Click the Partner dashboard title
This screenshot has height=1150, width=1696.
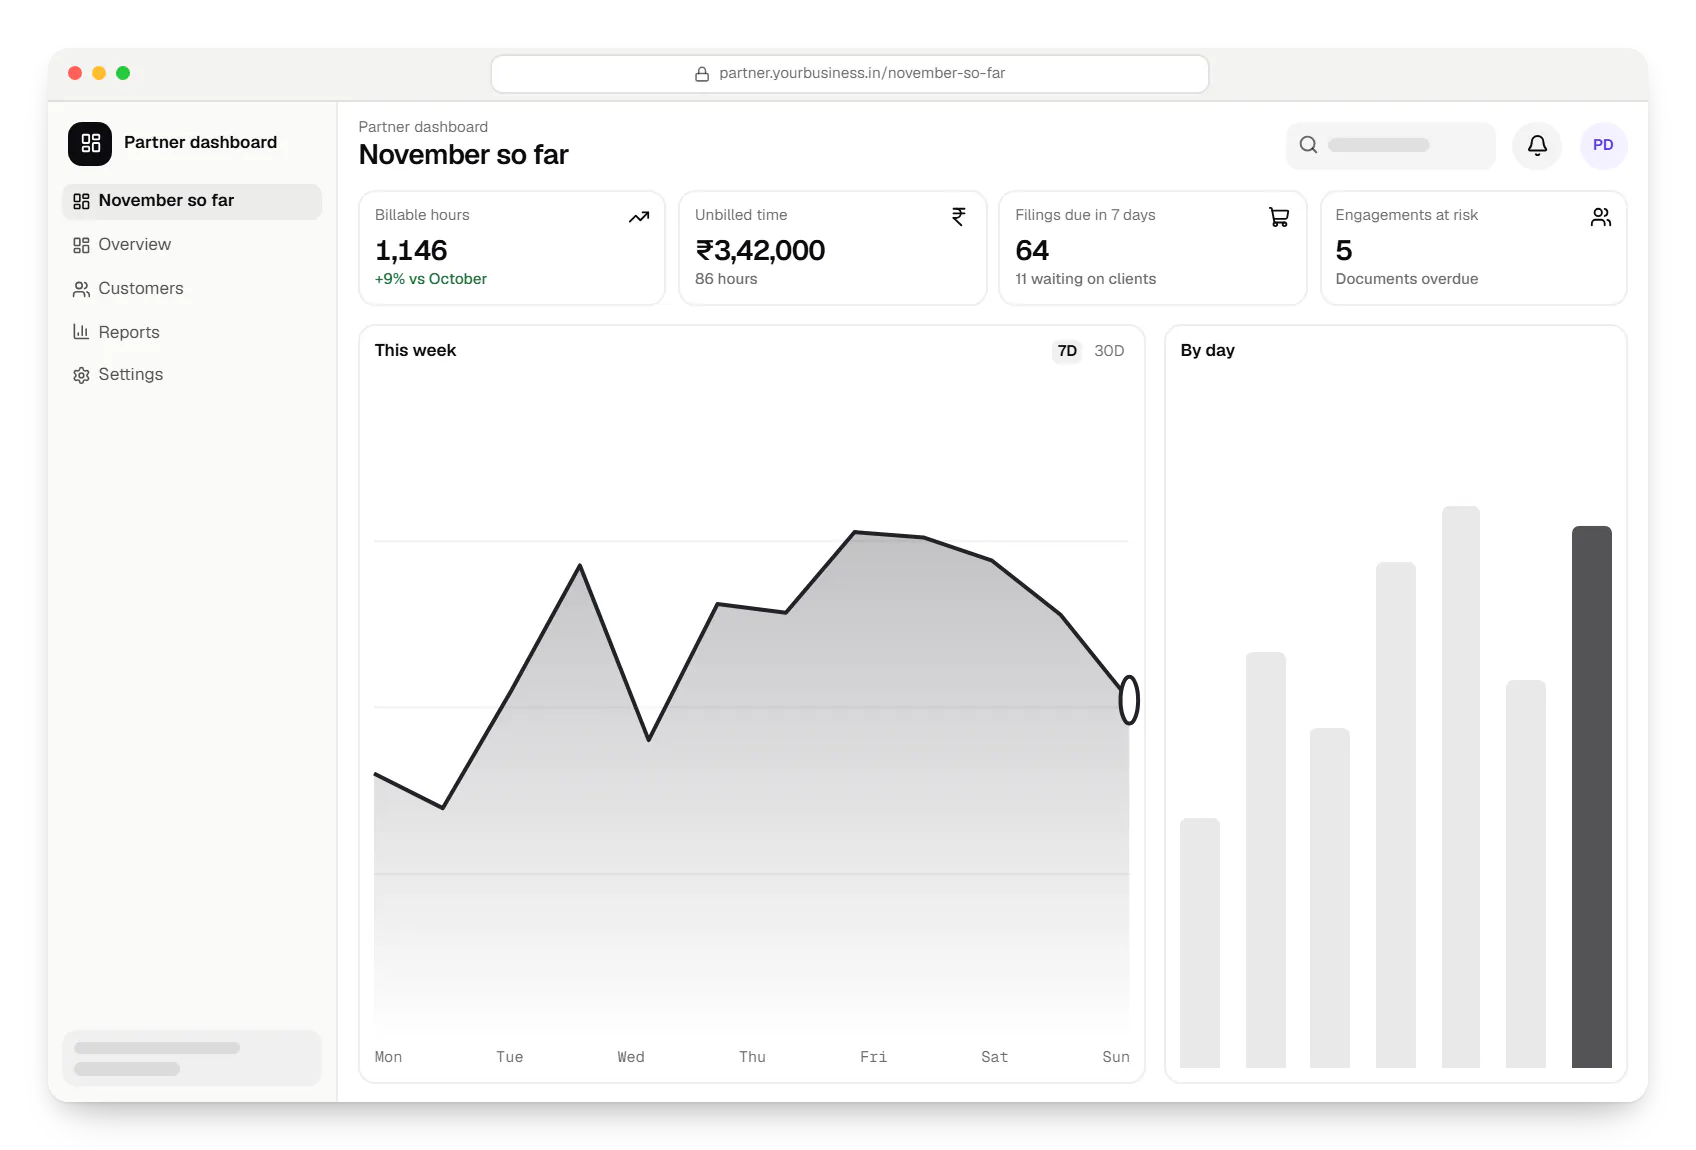click(200, 142)
